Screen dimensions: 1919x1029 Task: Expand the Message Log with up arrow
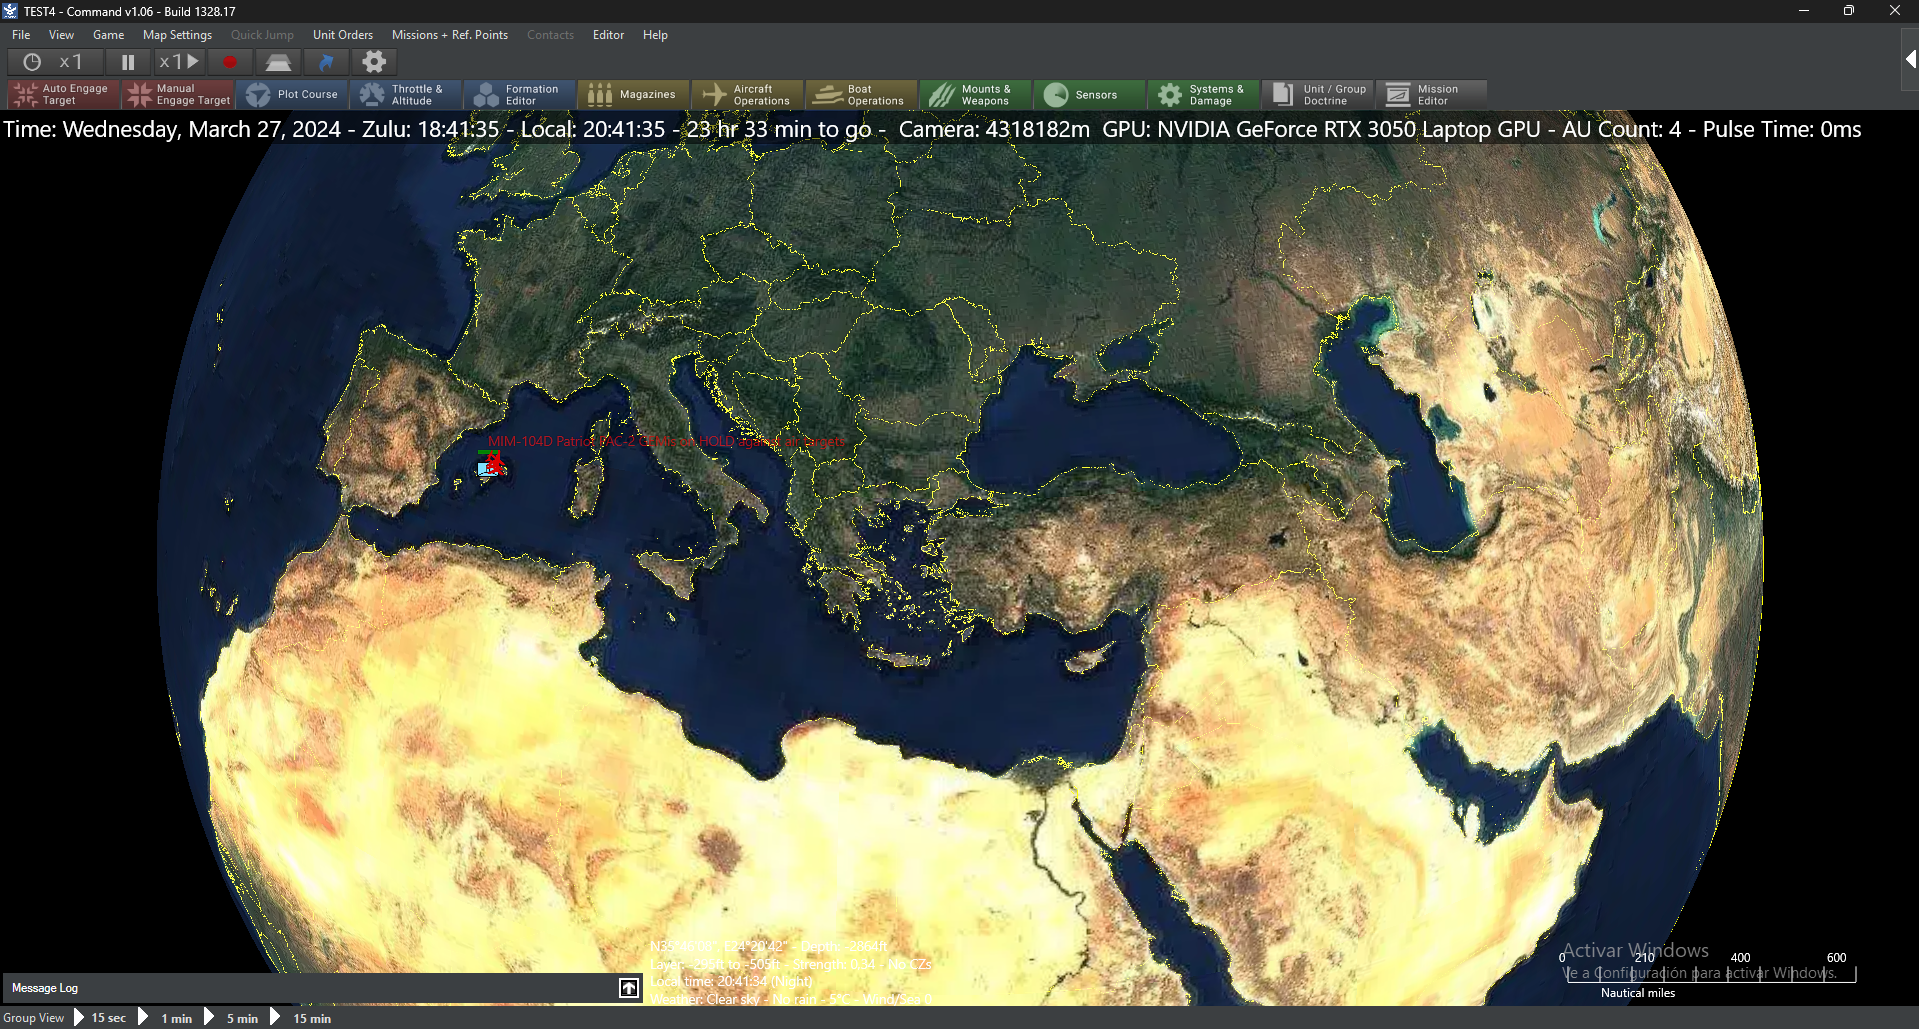point(628,988)
